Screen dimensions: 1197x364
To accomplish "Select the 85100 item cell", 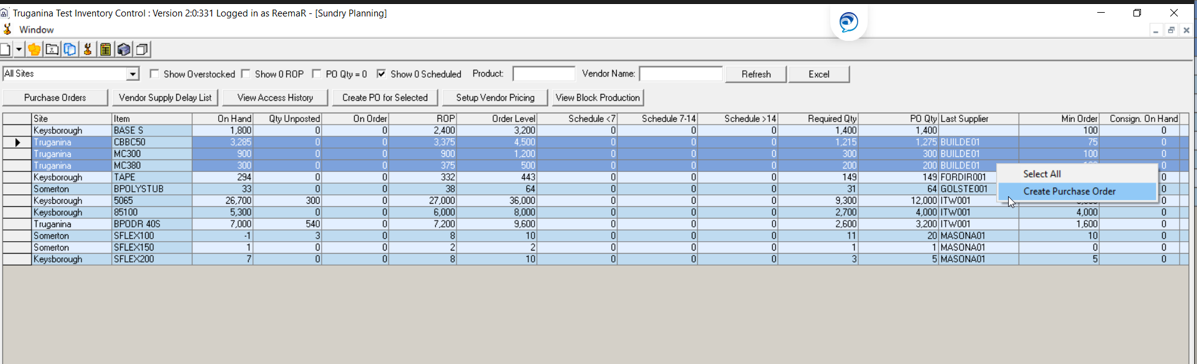I will [x=151, y=212].
